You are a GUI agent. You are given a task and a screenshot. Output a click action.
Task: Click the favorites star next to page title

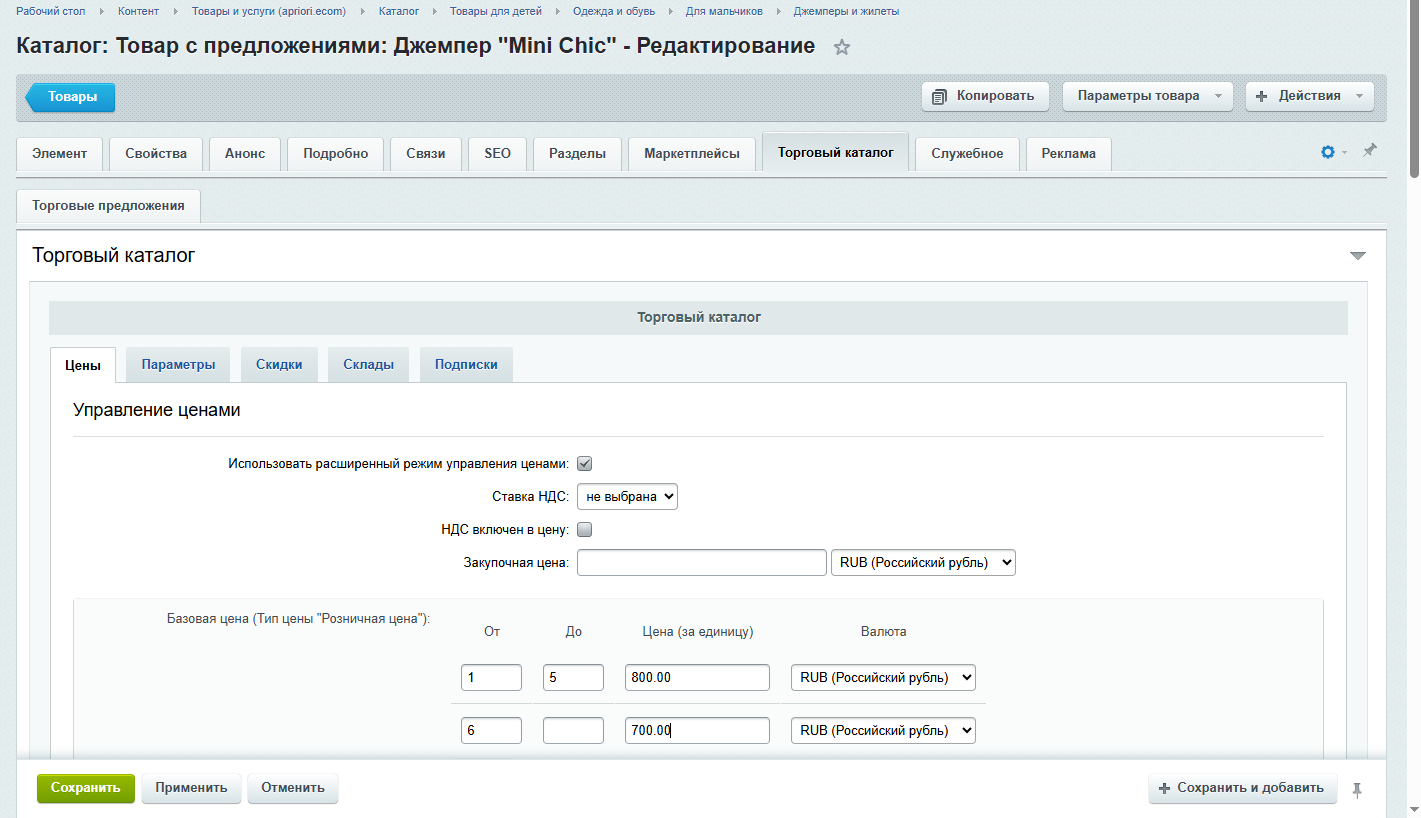[842, 47]
